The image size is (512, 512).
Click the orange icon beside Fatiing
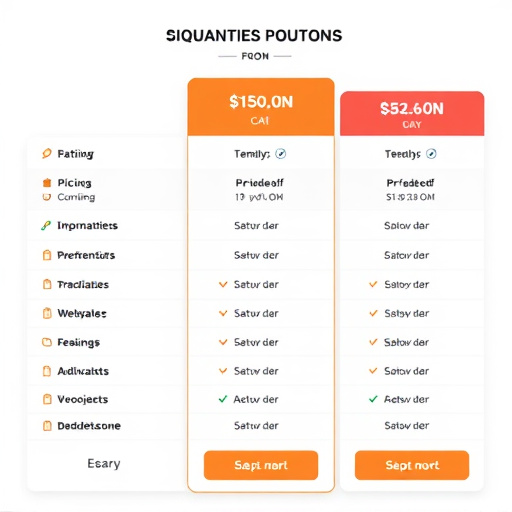coord(47,153)
